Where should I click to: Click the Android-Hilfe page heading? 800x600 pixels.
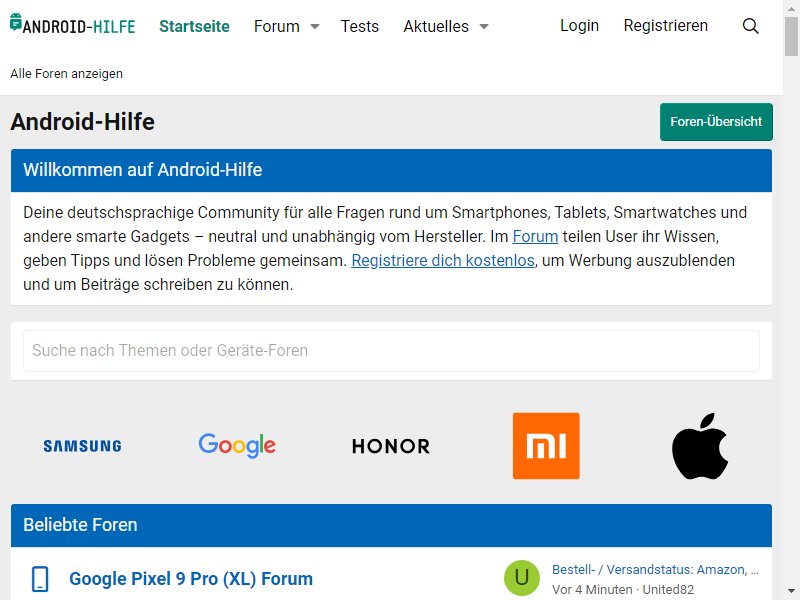pos(82,122)
